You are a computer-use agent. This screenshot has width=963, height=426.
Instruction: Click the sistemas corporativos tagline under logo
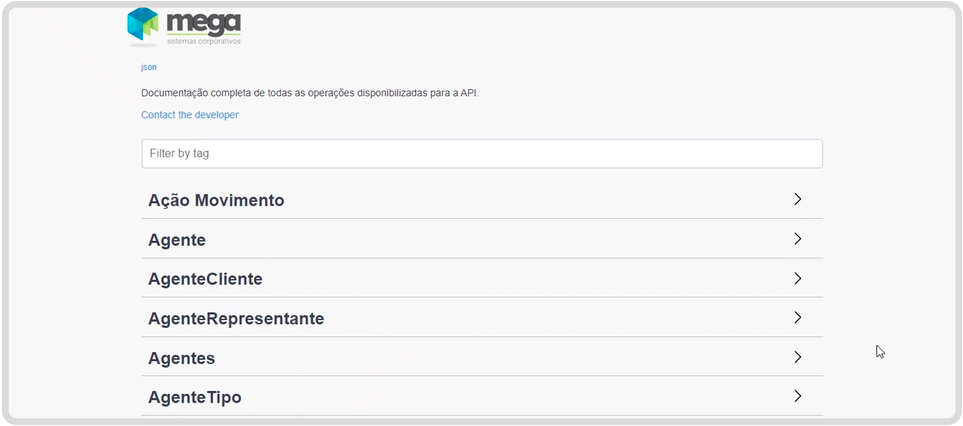(204, 42)
